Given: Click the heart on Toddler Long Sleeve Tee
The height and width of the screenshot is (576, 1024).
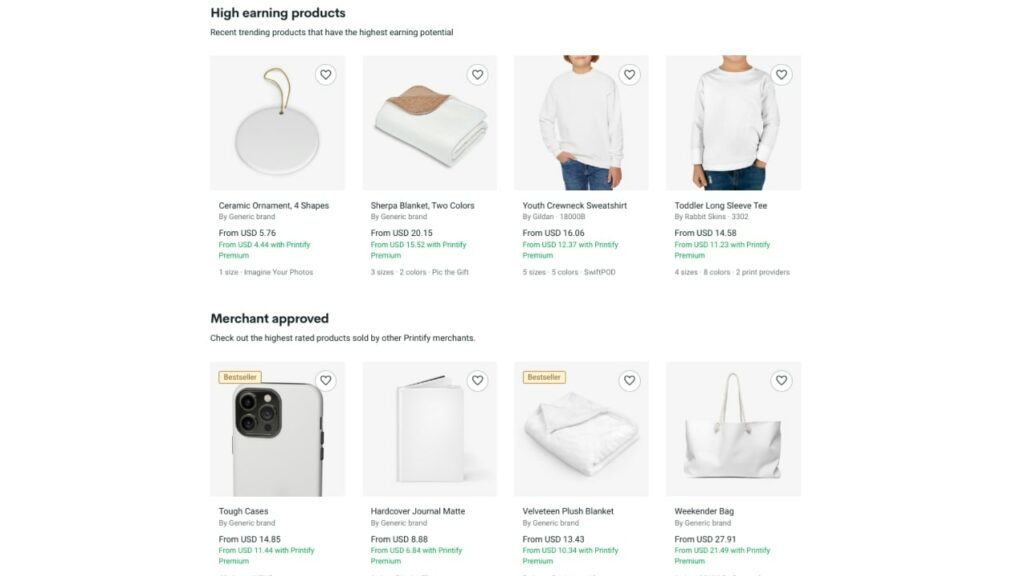Looking at the screenshot, I should 781,74.
